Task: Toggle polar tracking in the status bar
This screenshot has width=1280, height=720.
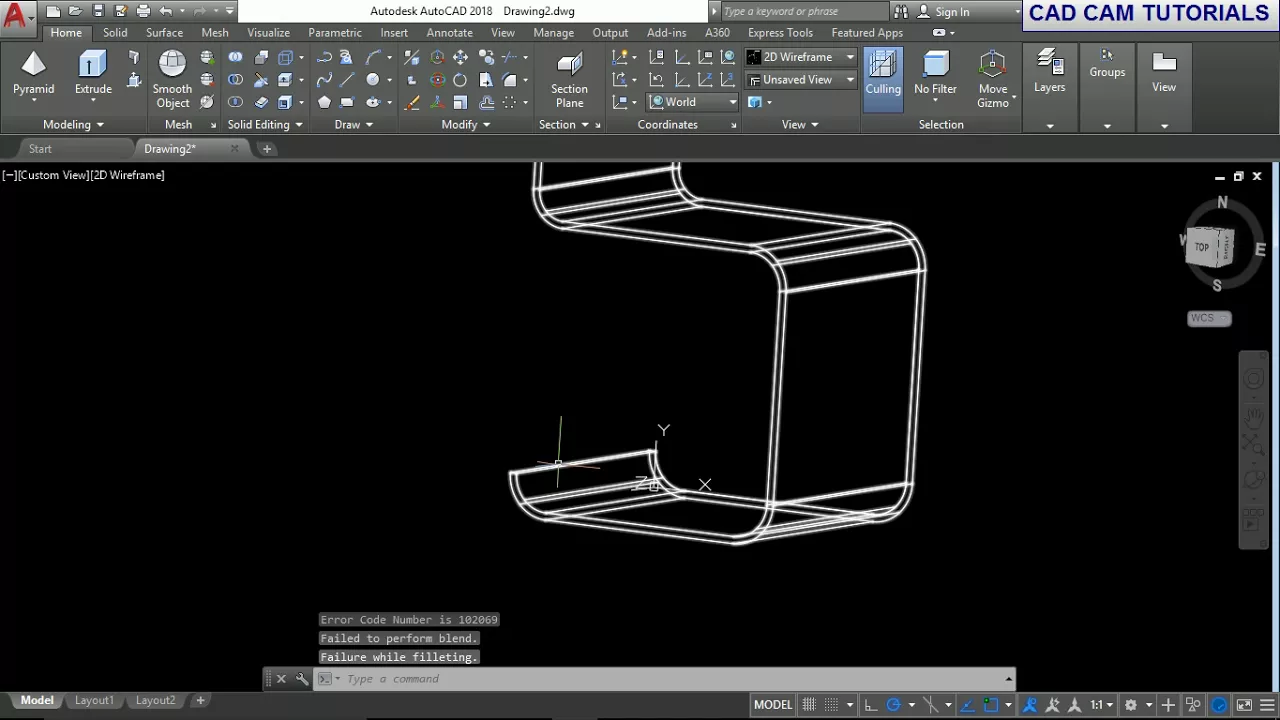Action: [894, 705]
